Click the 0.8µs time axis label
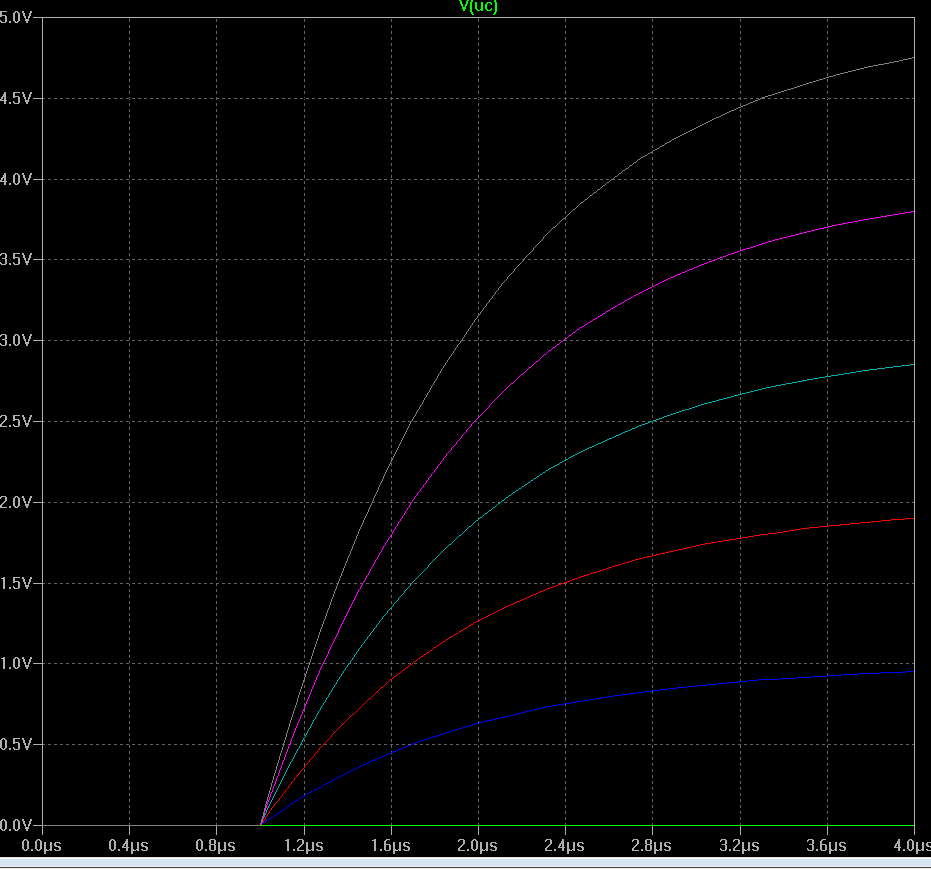Screen dimensions: 931x869 (216, 845)
